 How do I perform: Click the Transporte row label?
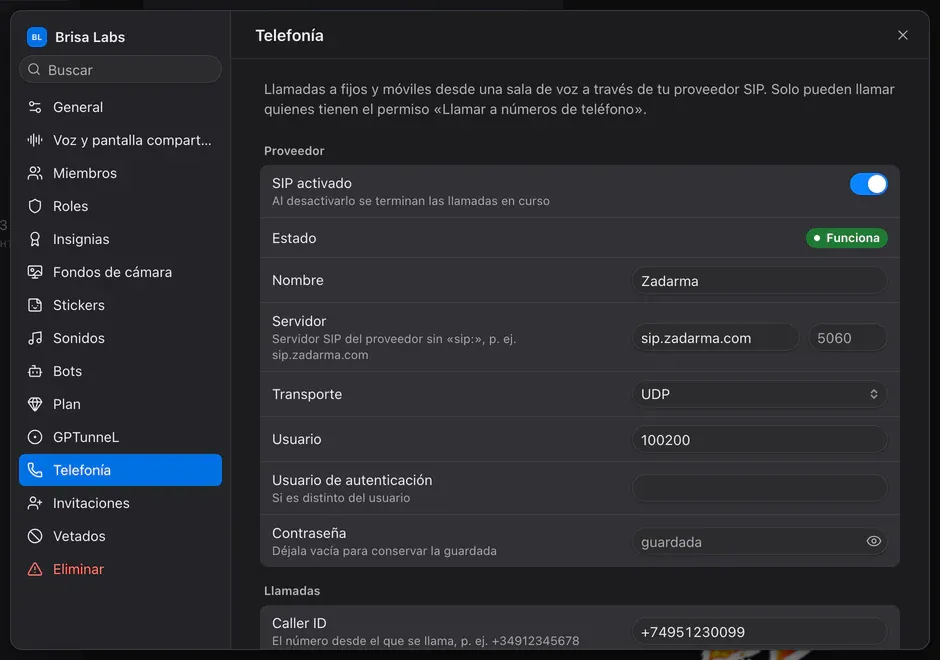(x=307, y=394)
